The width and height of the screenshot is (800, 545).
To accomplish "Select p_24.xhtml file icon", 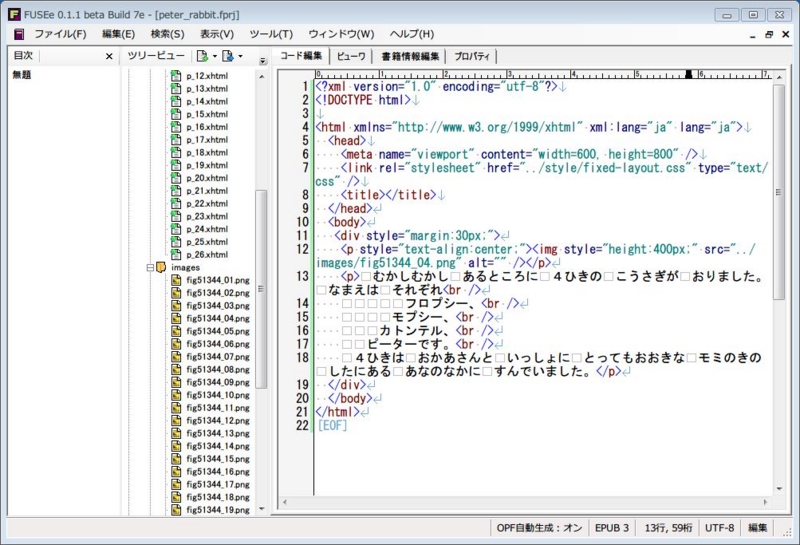I will (x=176, y=229).
